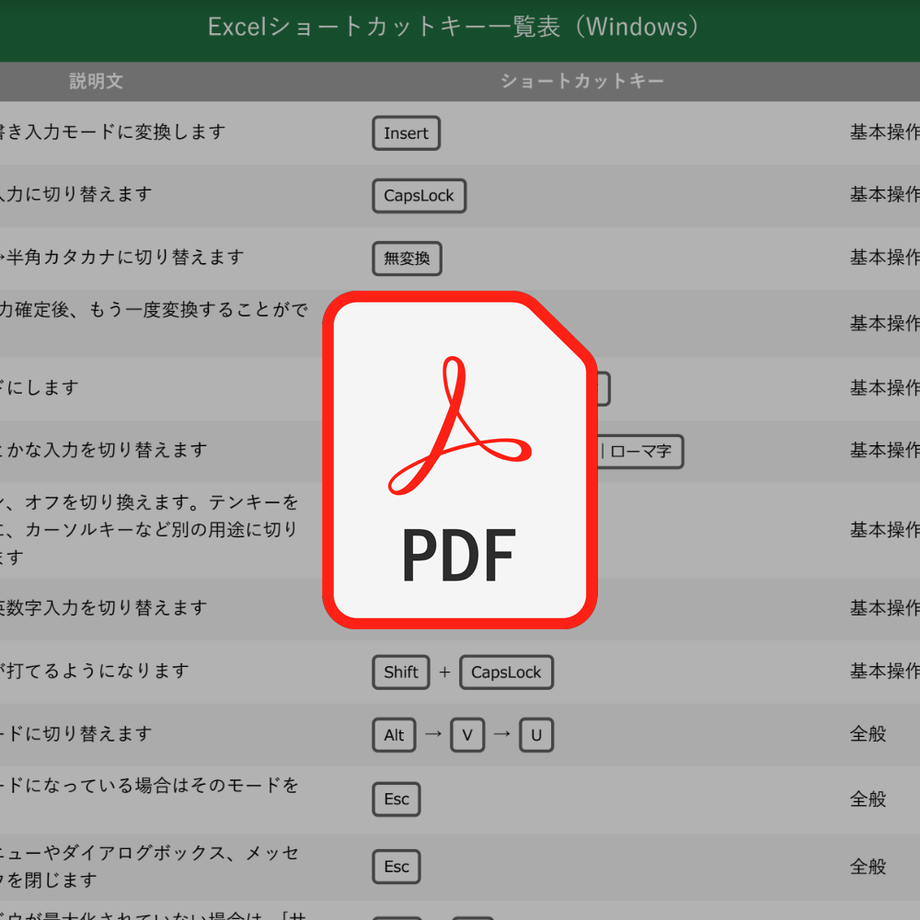Select the 'ショートカットキー' column header
This screenshot has width=920, height=920.
pyautogui.click(x=582, y=81)
